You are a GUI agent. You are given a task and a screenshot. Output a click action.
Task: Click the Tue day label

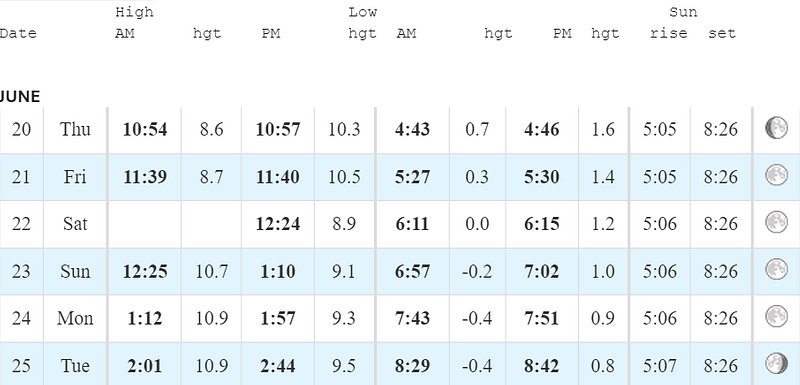pyautogui.click(x=74, y=366)
